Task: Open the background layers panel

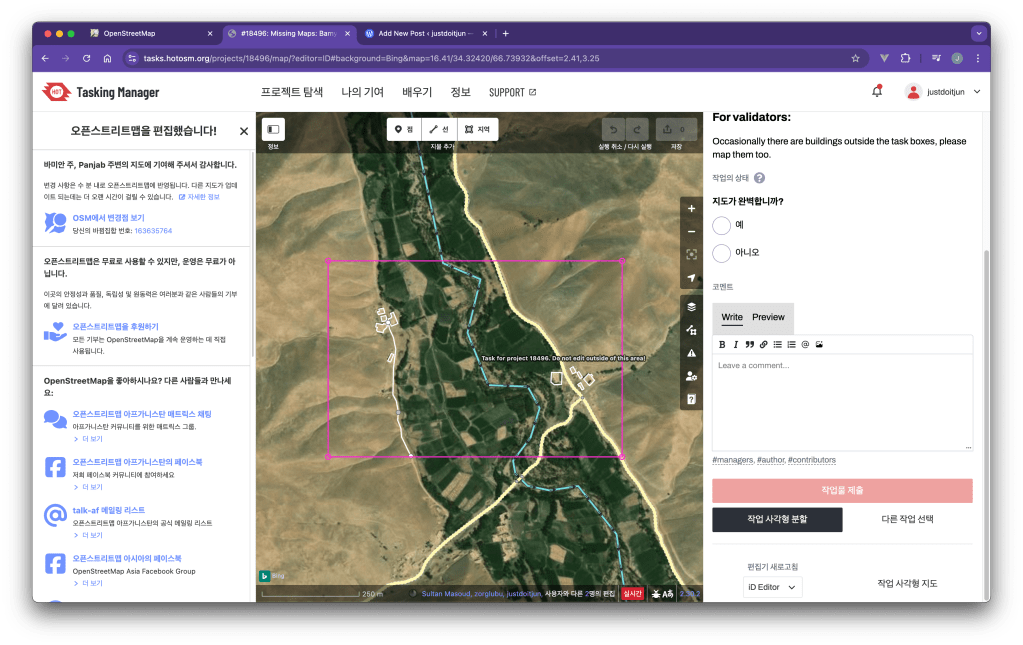Action: (691, 307)
